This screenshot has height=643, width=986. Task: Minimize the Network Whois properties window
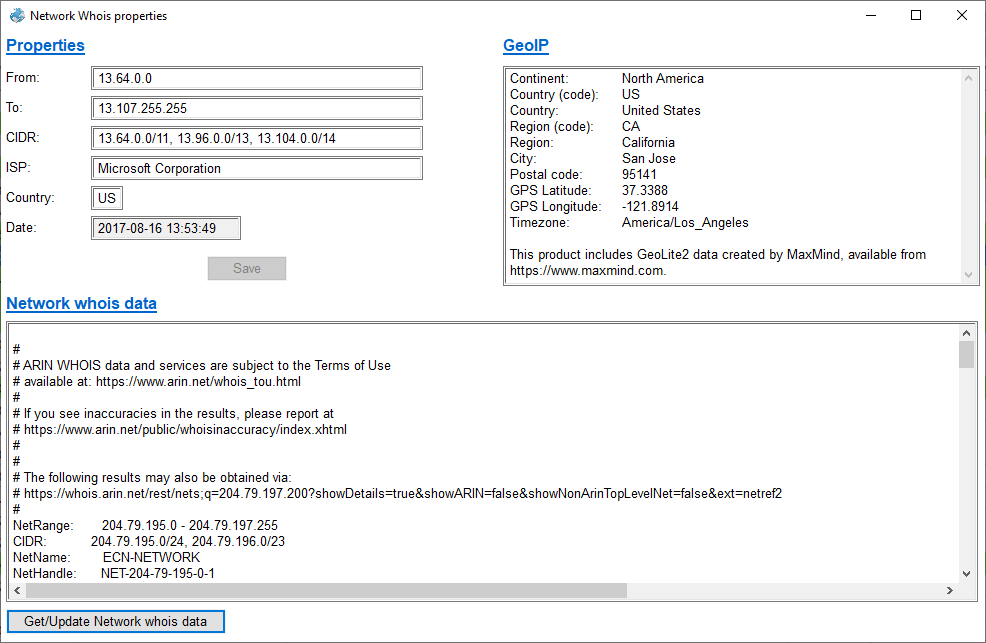pos(871,15)
